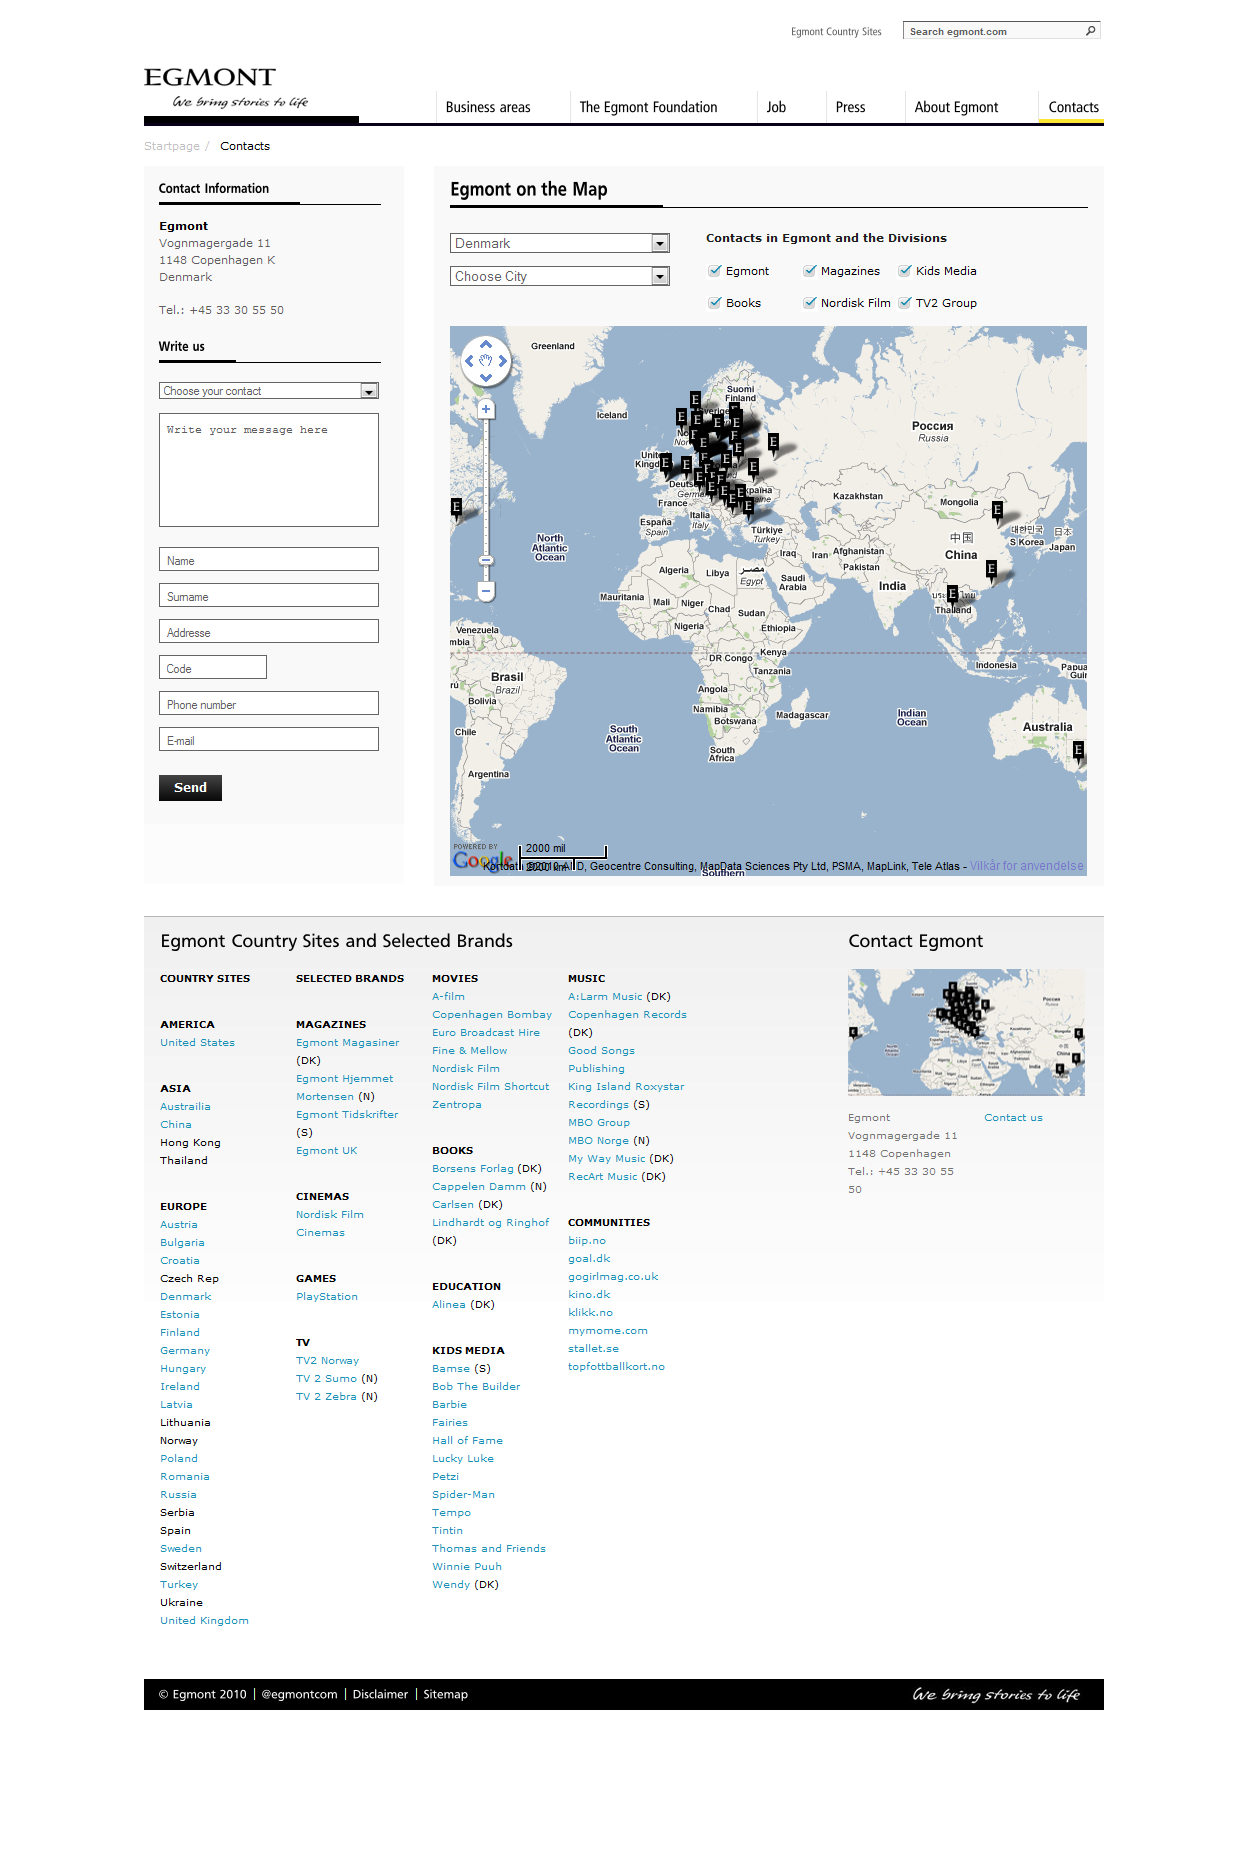This screenshot has height=1860, width=1247.
Task: Click the Egmont marker near Hong Kong
Action: coord(991,570)
